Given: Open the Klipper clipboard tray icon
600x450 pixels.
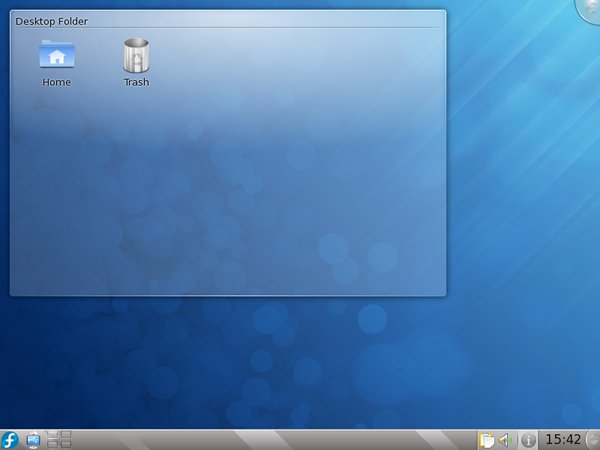Looking at the screenshot, I should tap(487, 440).
